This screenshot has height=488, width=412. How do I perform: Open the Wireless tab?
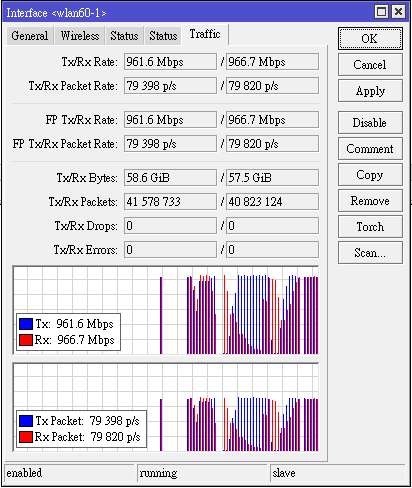click(x=80, y=36)
